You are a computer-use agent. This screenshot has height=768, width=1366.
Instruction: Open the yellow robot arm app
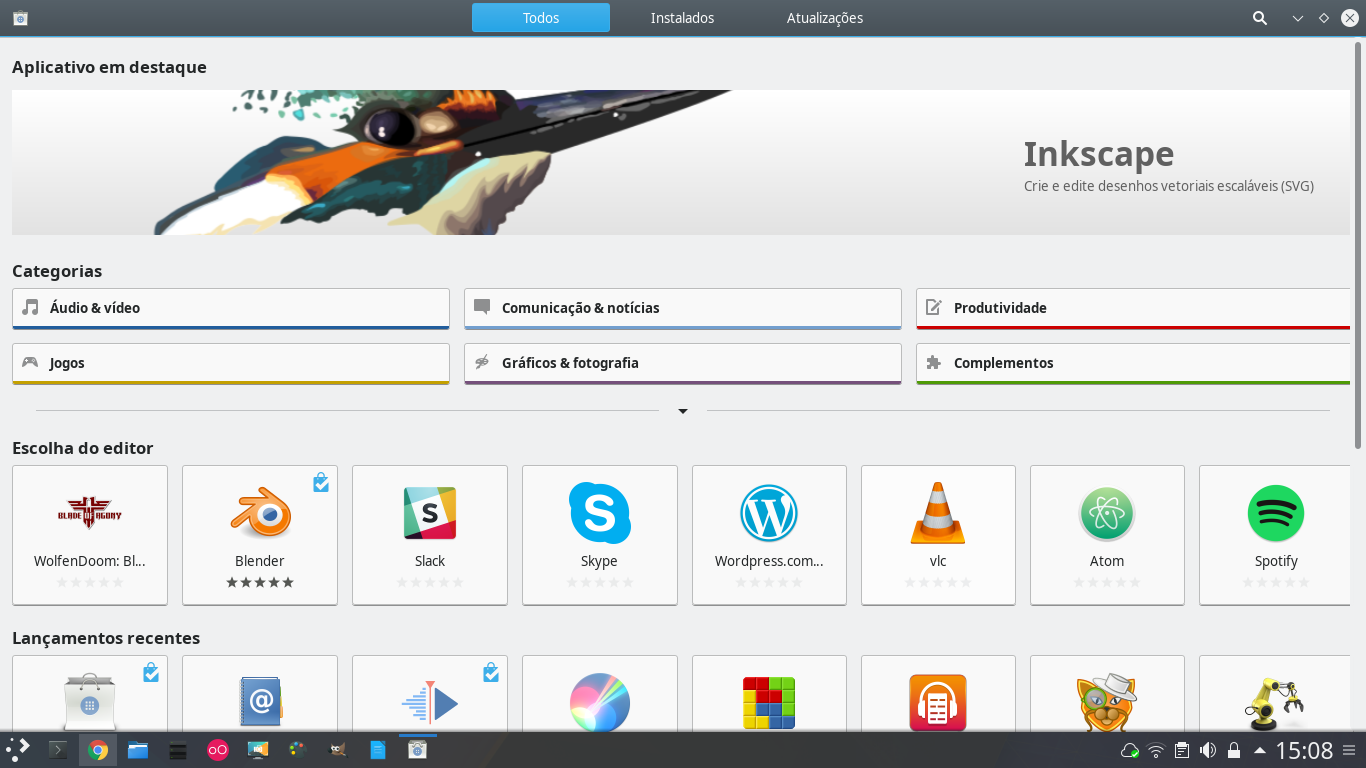(x=1276, y=693)
